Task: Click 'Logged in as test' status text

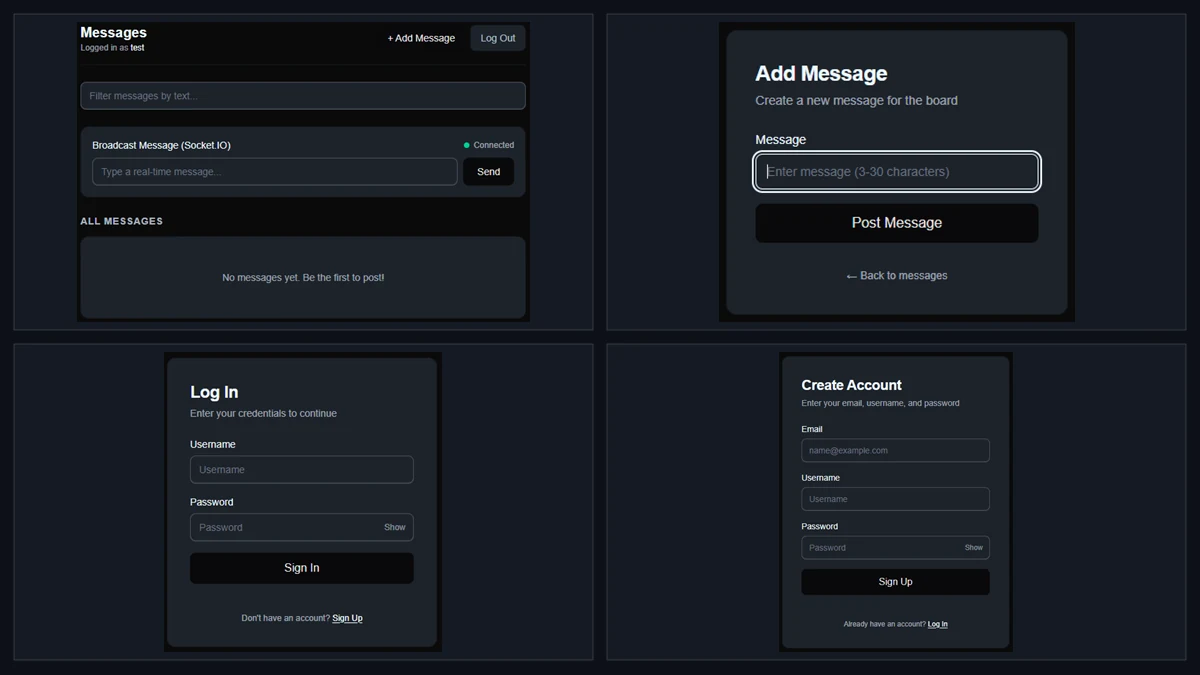Action: click(112, 48)
